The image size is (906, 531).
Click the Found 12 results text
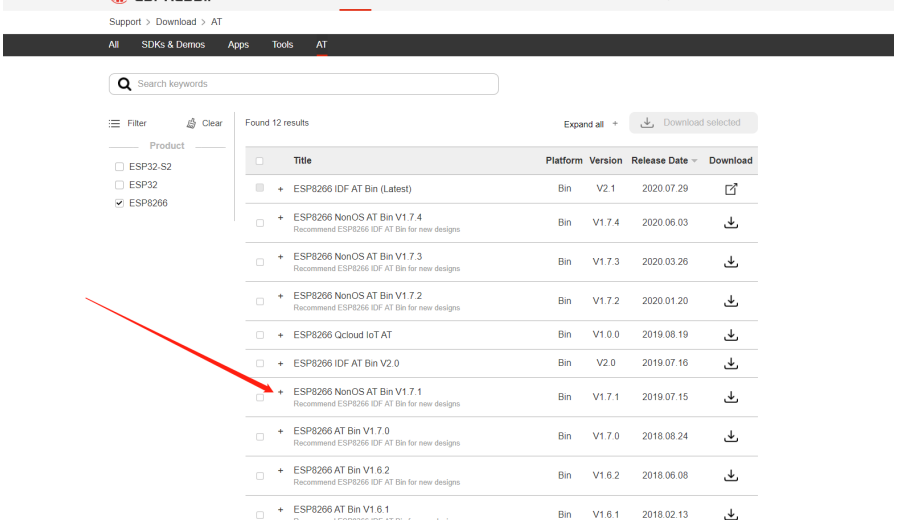click(277, 123)
